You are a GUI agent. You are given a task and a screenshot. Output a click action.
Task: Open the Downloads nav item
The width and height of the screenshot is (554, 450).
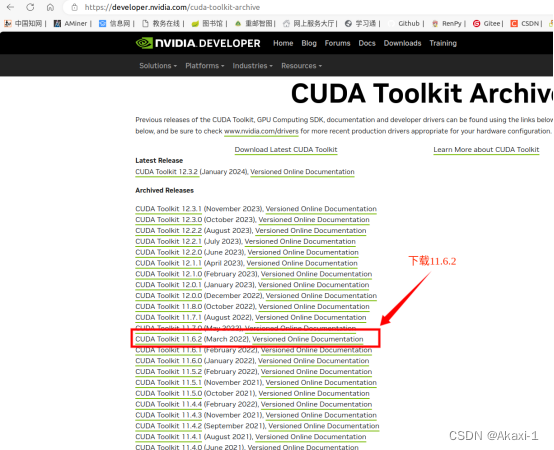(402, 43)
